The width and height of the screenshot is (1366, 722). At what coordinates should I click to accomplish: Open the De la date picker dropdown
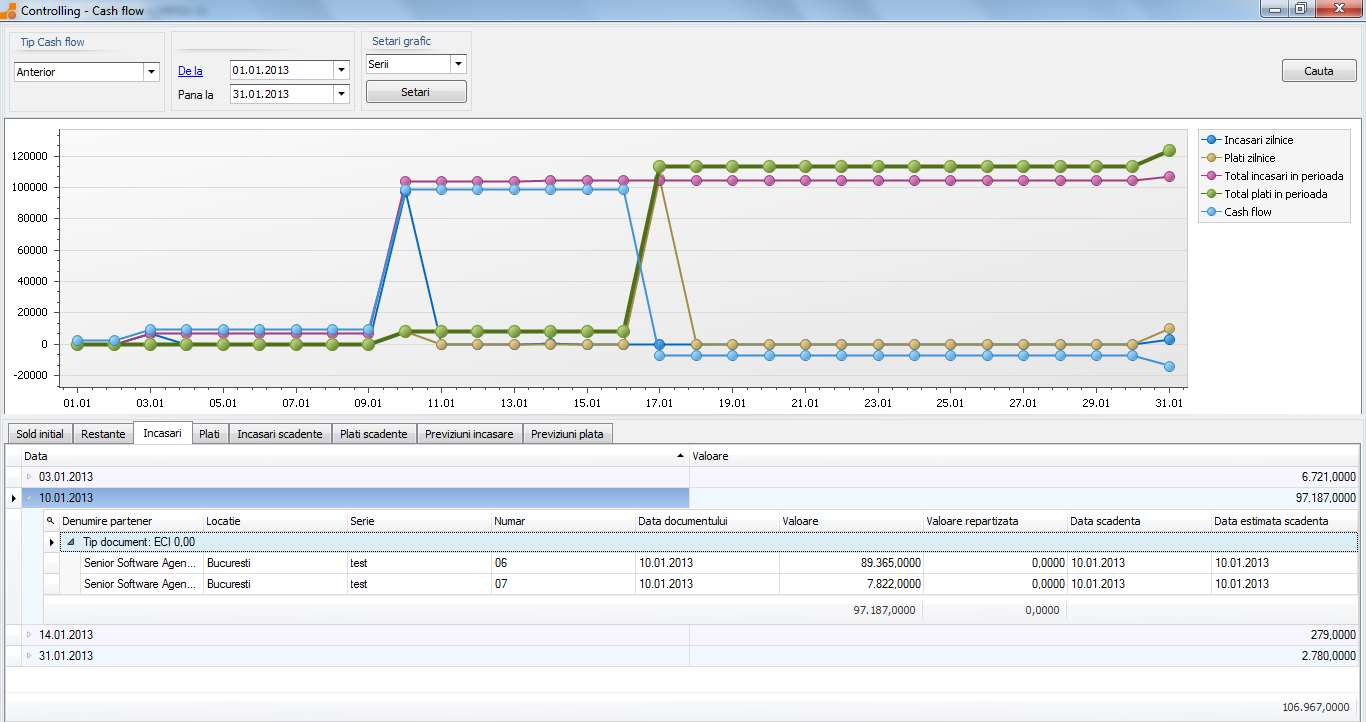(340, 71)
